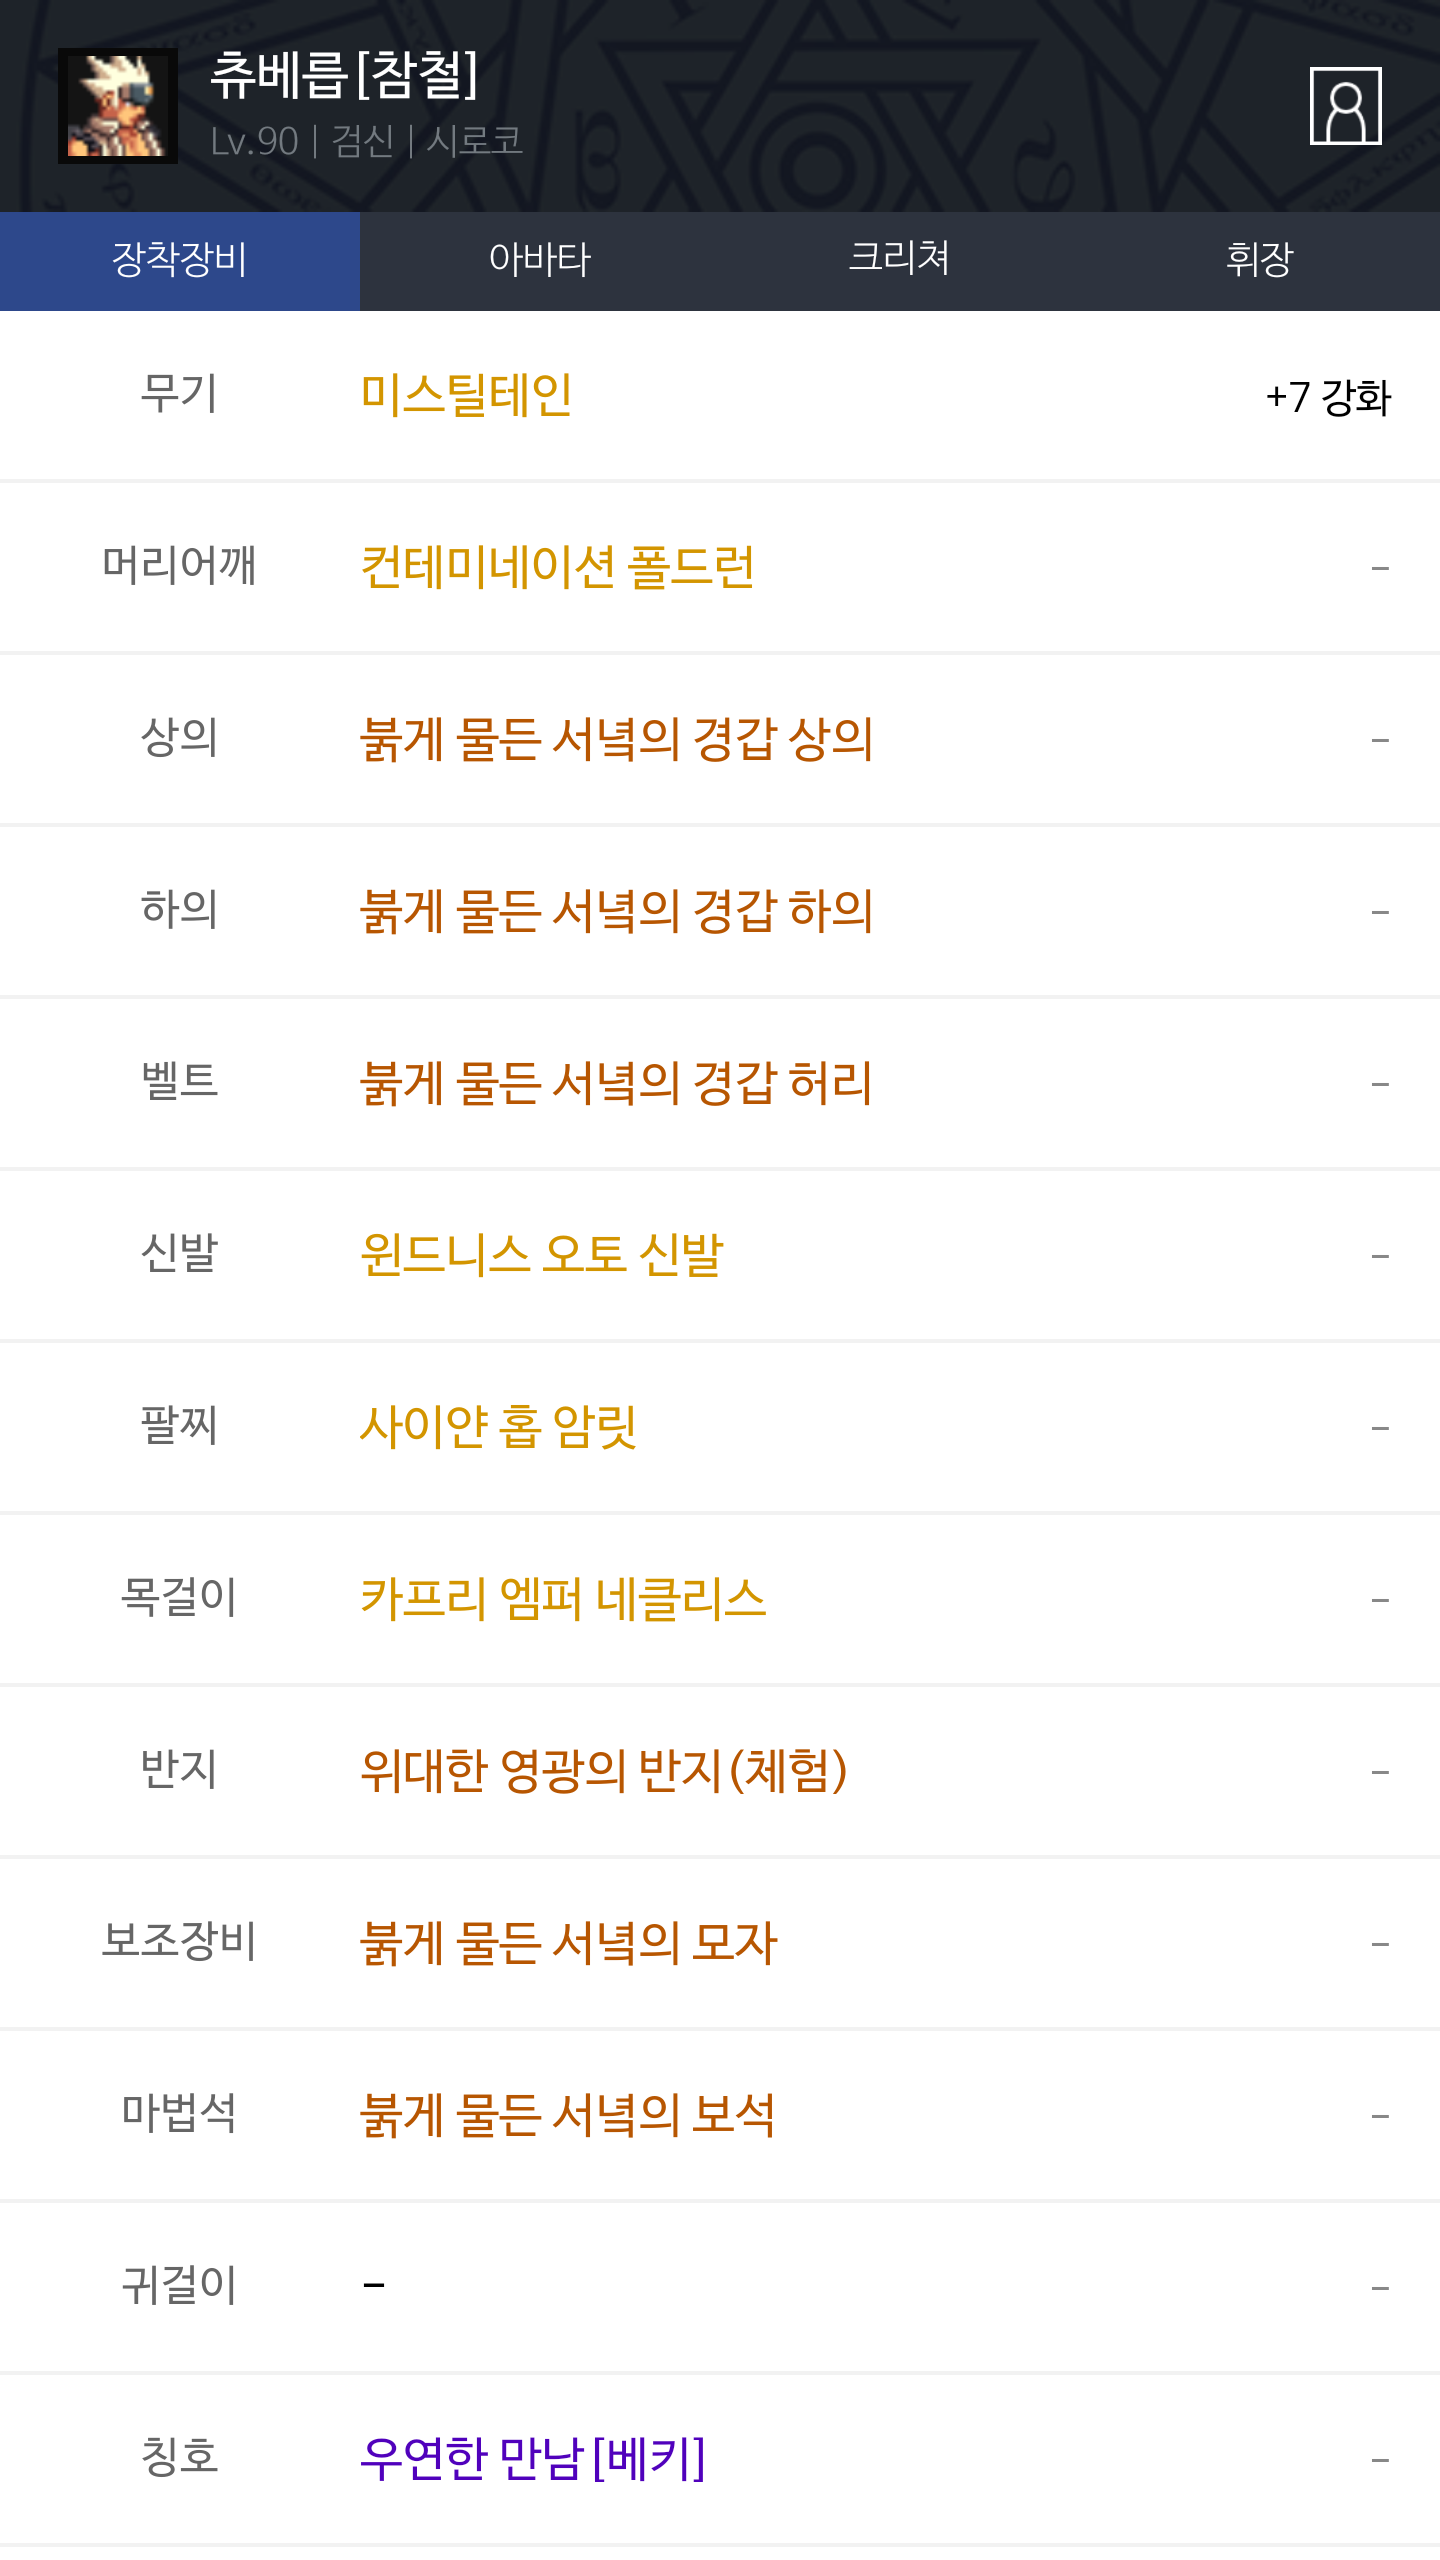Click the +7 강화 reinforcement label
Viewport: 1440px width, 2560px height.
coord(1327,398)
